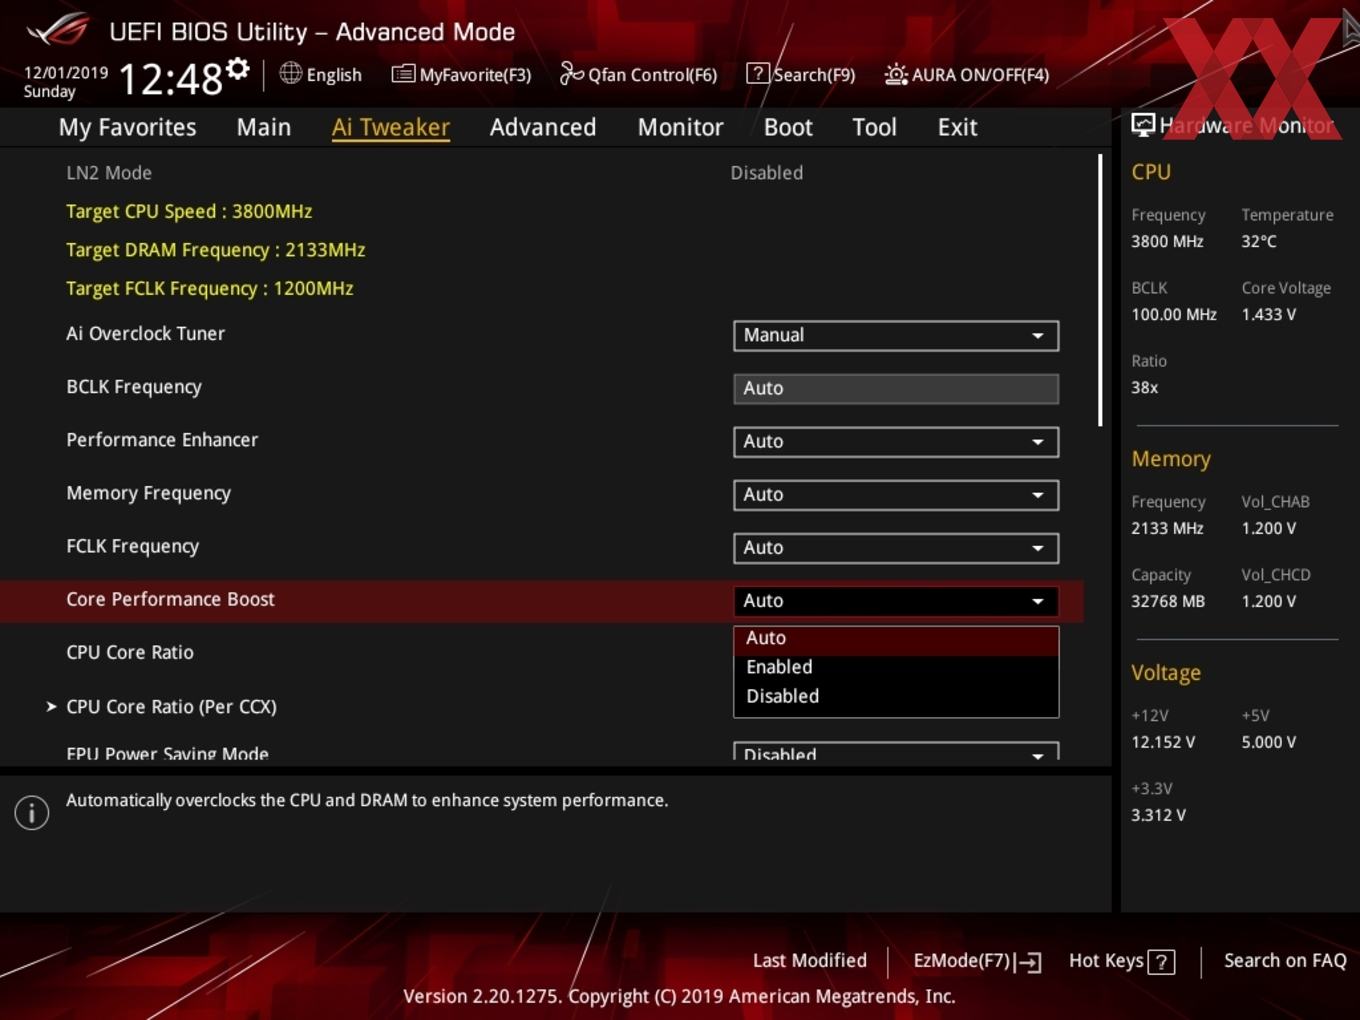Click the Ratio 38x reading

click(x=1144, y=387)
